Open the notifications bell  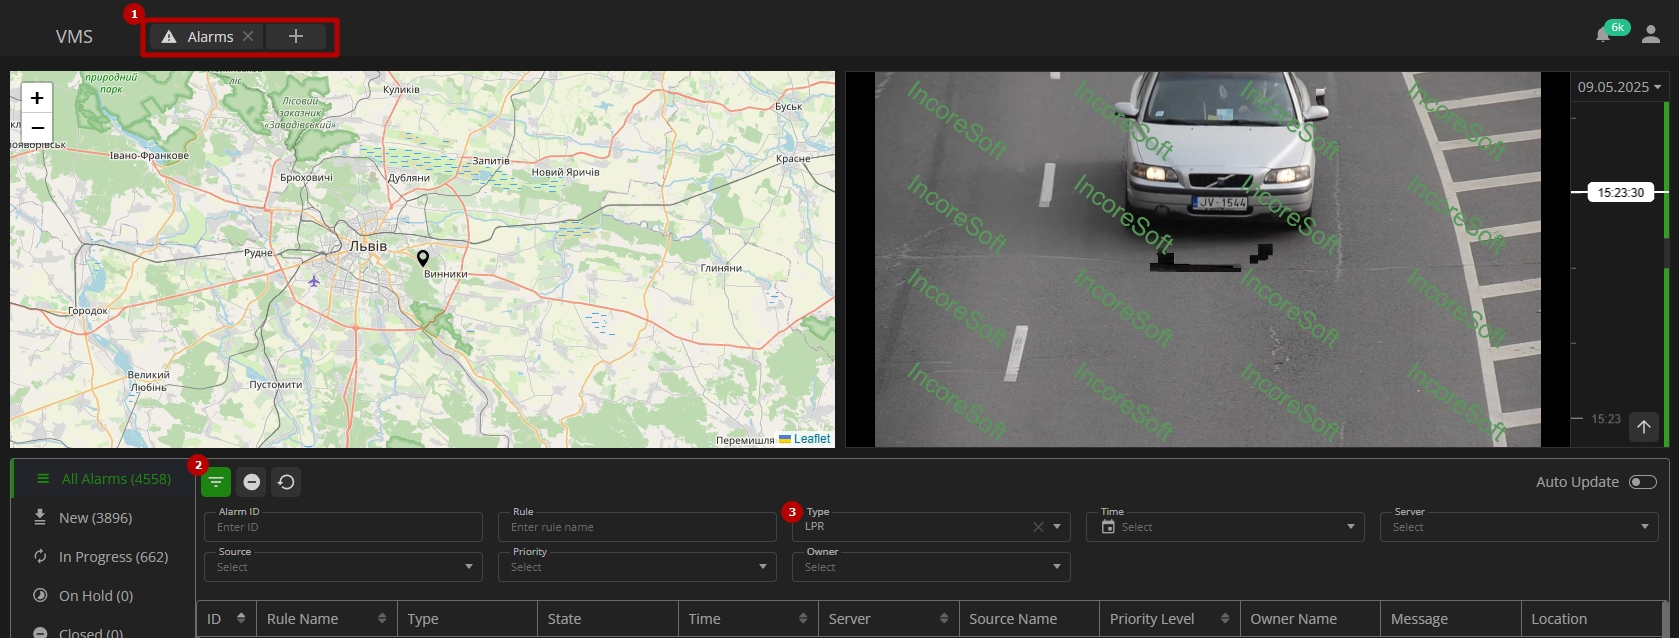[1603, 35]
